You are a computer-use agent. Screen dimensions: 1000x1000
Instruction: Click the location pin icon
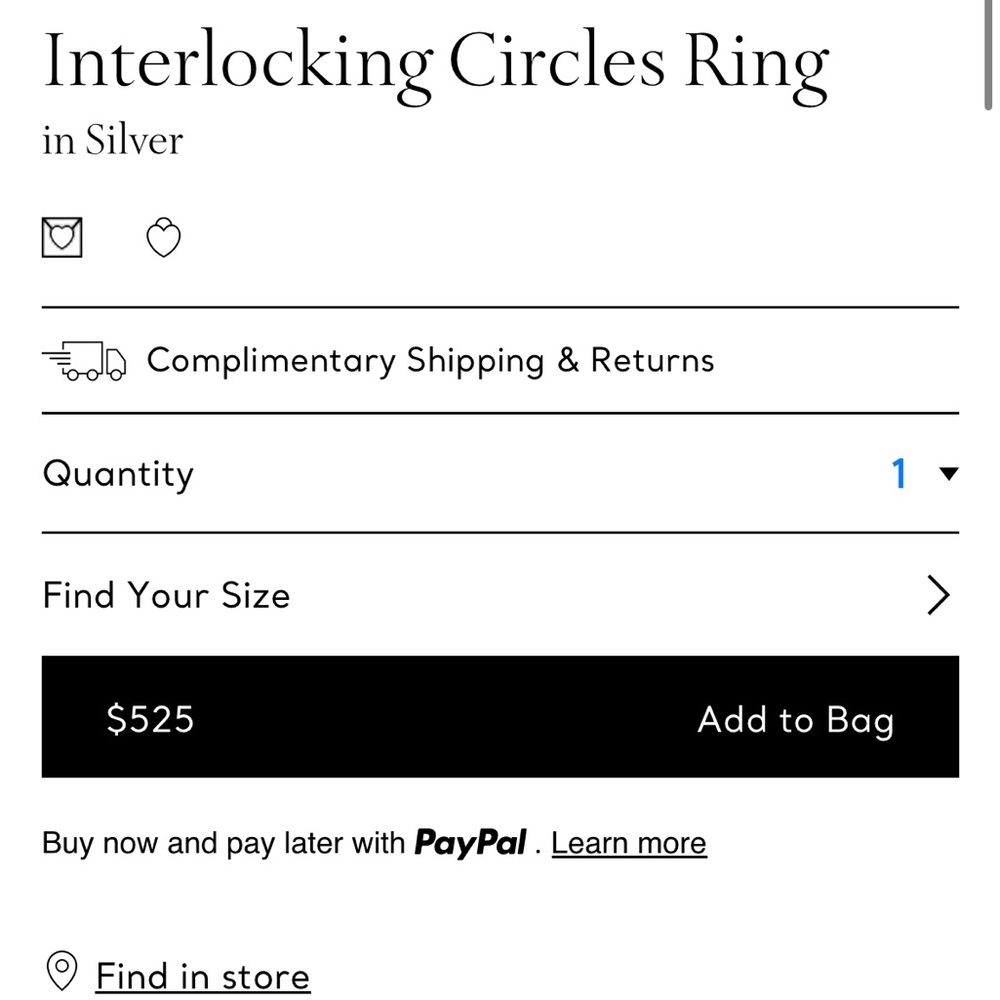[62, 971]
